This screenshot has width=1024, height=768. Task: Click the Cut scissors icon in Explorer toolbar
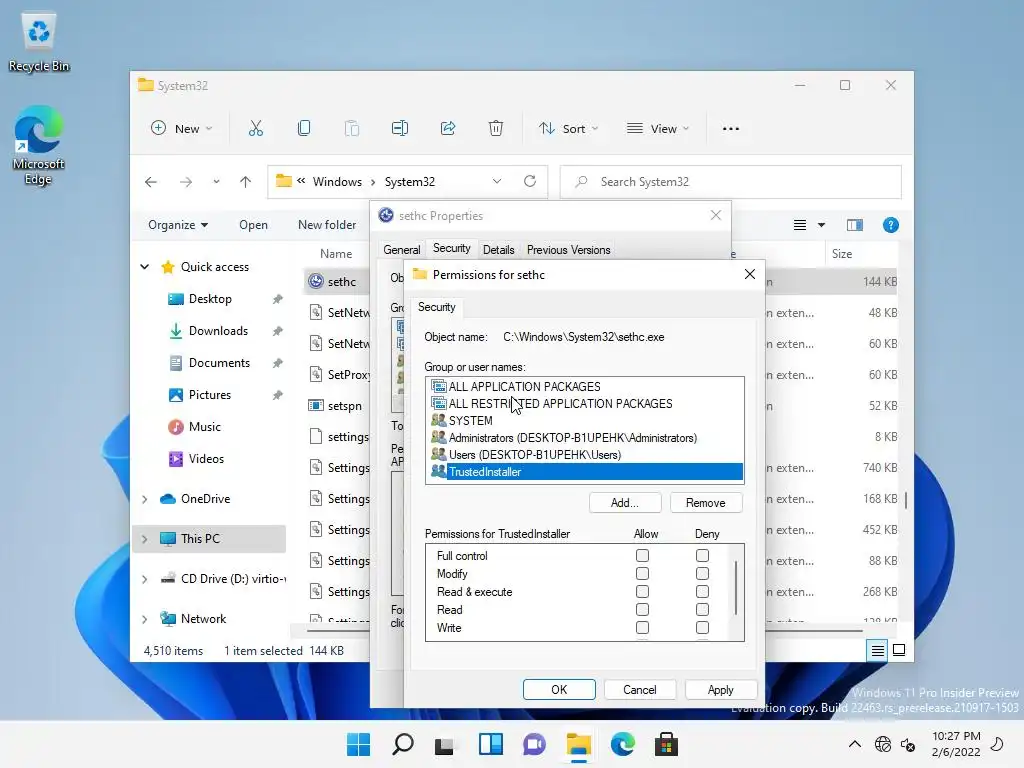[255, 129]
